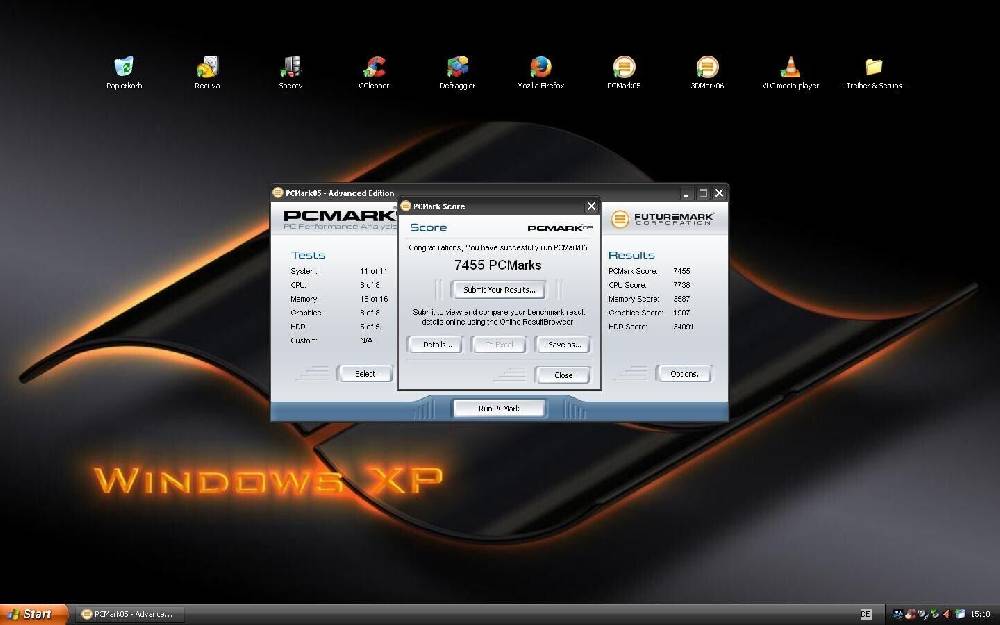Minimize the PCMark05 main window

coord(686,193)
